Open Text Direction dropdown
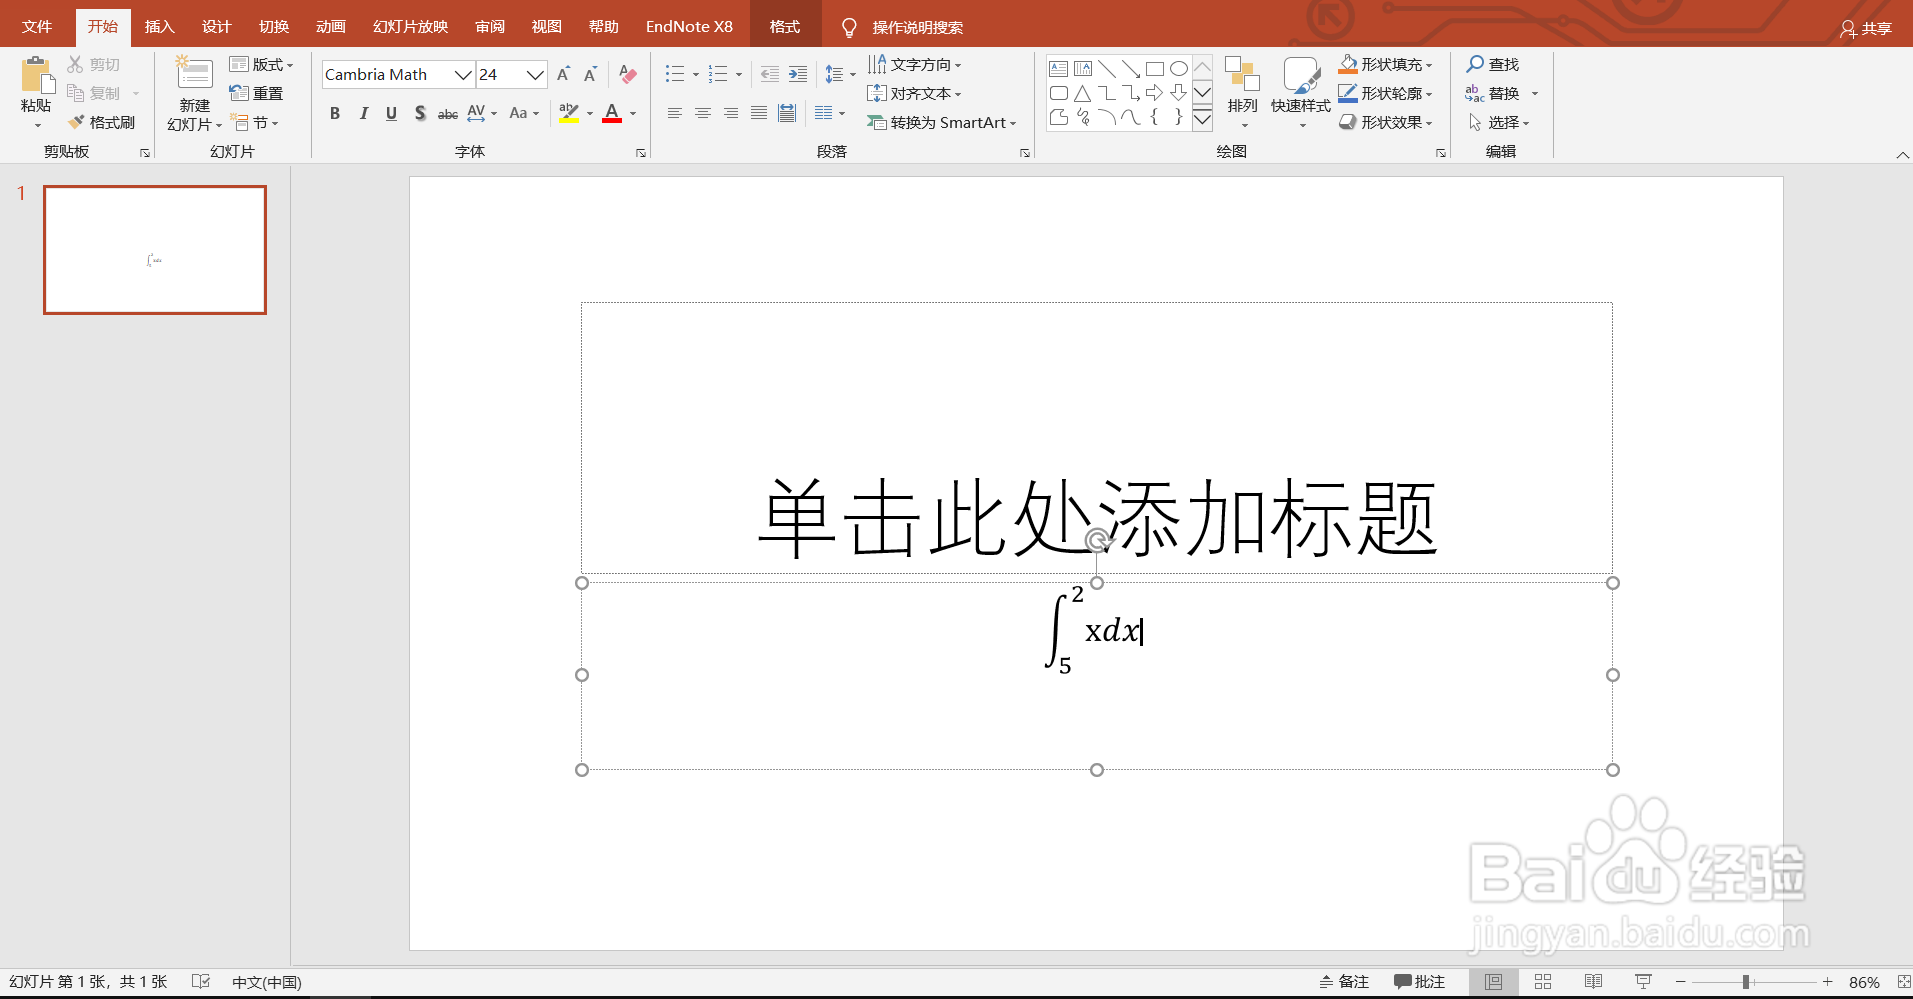Screen dimensions: 1913x999 (914, 64)
